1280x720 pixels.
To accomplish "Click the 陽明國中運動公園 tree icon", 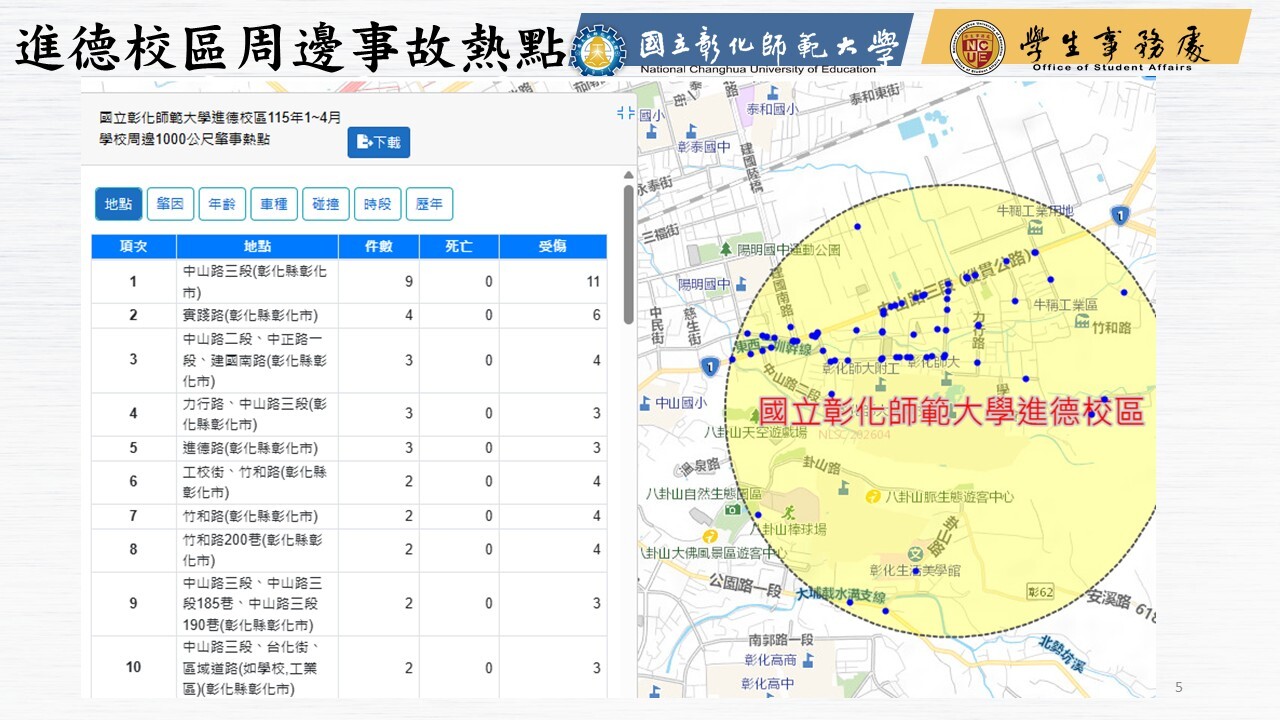I will click(726, 248).
